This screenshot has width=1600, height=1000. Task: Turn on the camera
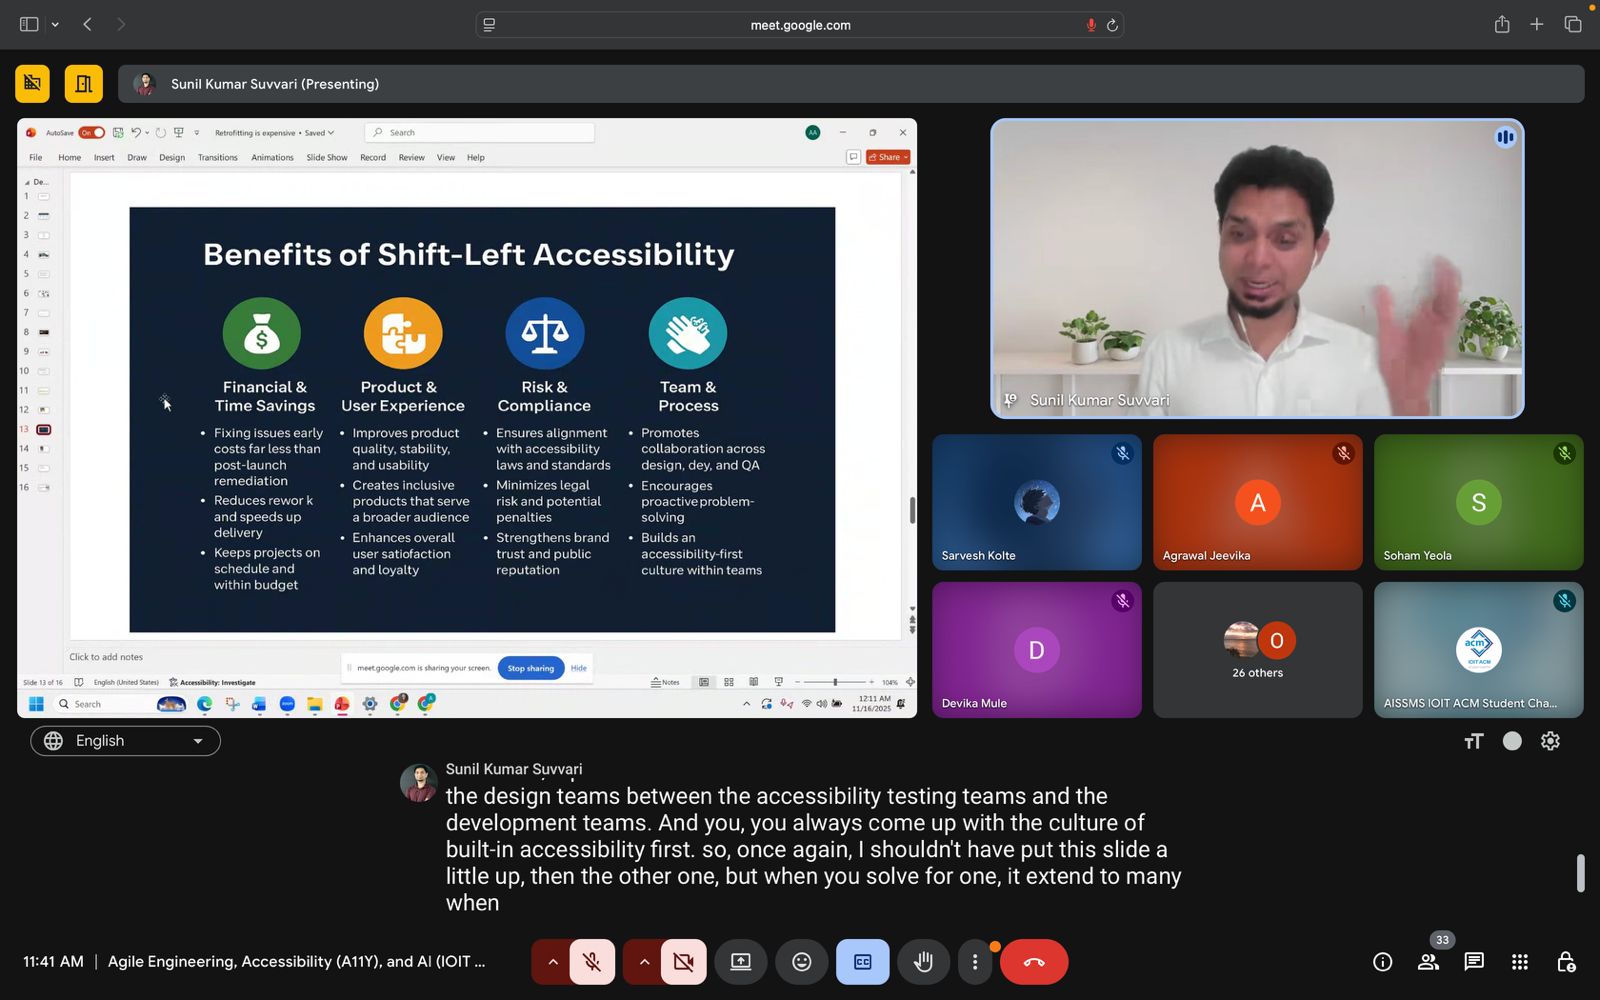[x=684, y=962]
